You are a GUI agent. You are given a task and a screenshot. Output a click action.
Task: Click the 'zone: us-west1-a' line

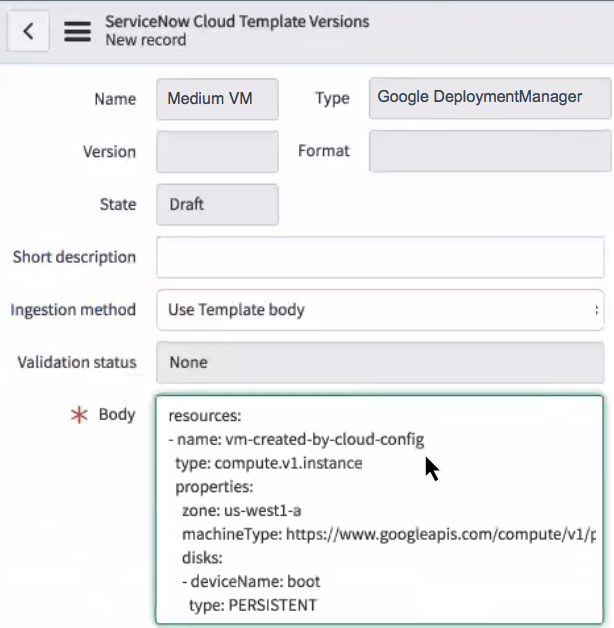pos(242,511)
